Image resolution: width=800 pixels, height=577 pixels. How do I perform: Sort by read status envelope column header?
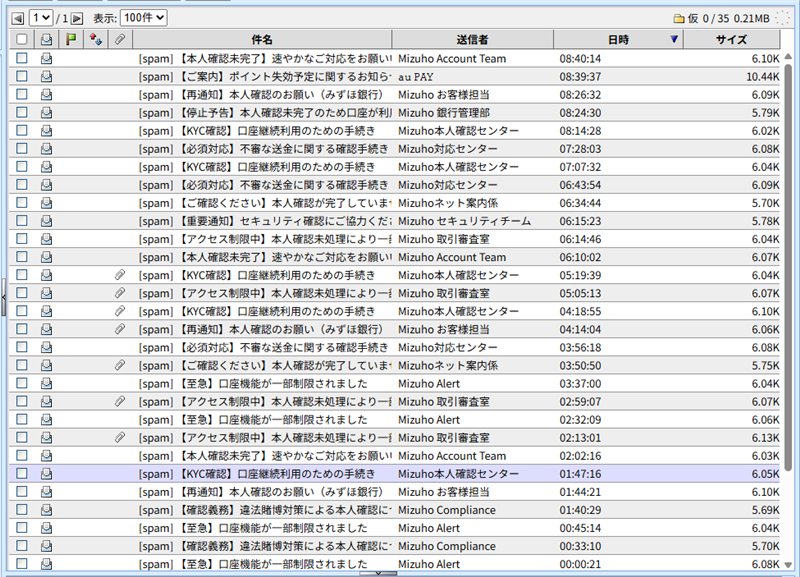coord(46,39)
